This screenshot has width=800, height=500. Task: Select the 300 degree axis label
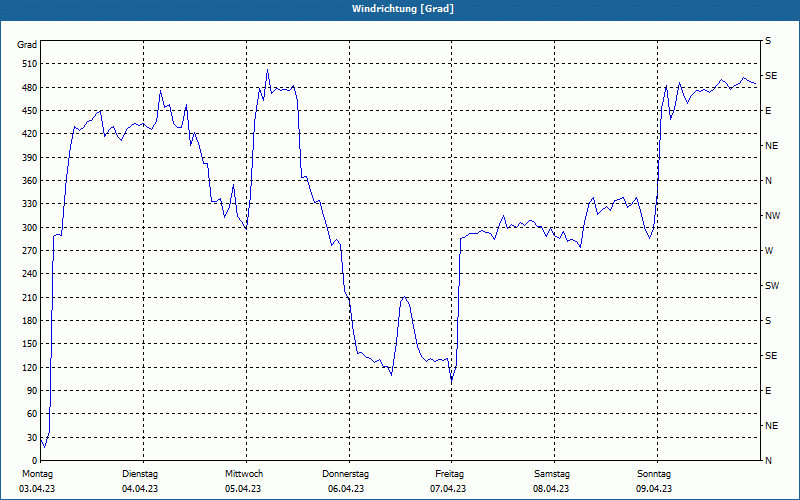pos(30,227)
